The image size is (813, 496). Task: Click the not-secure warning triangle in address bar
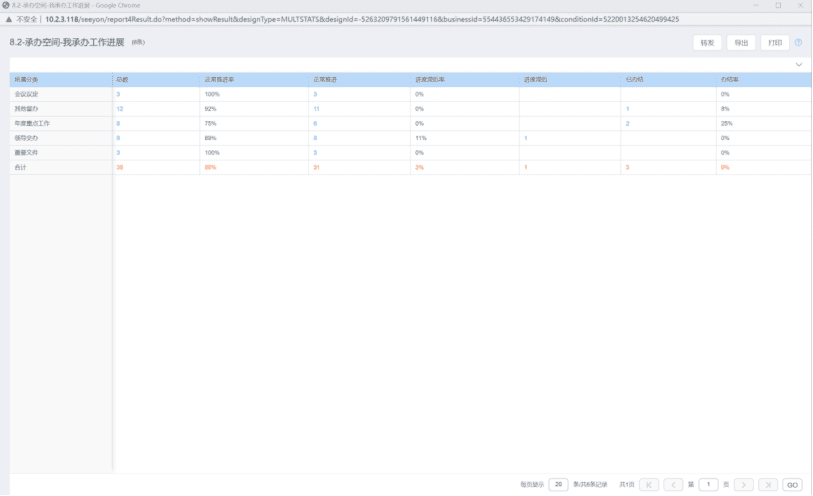click(9, 19)
